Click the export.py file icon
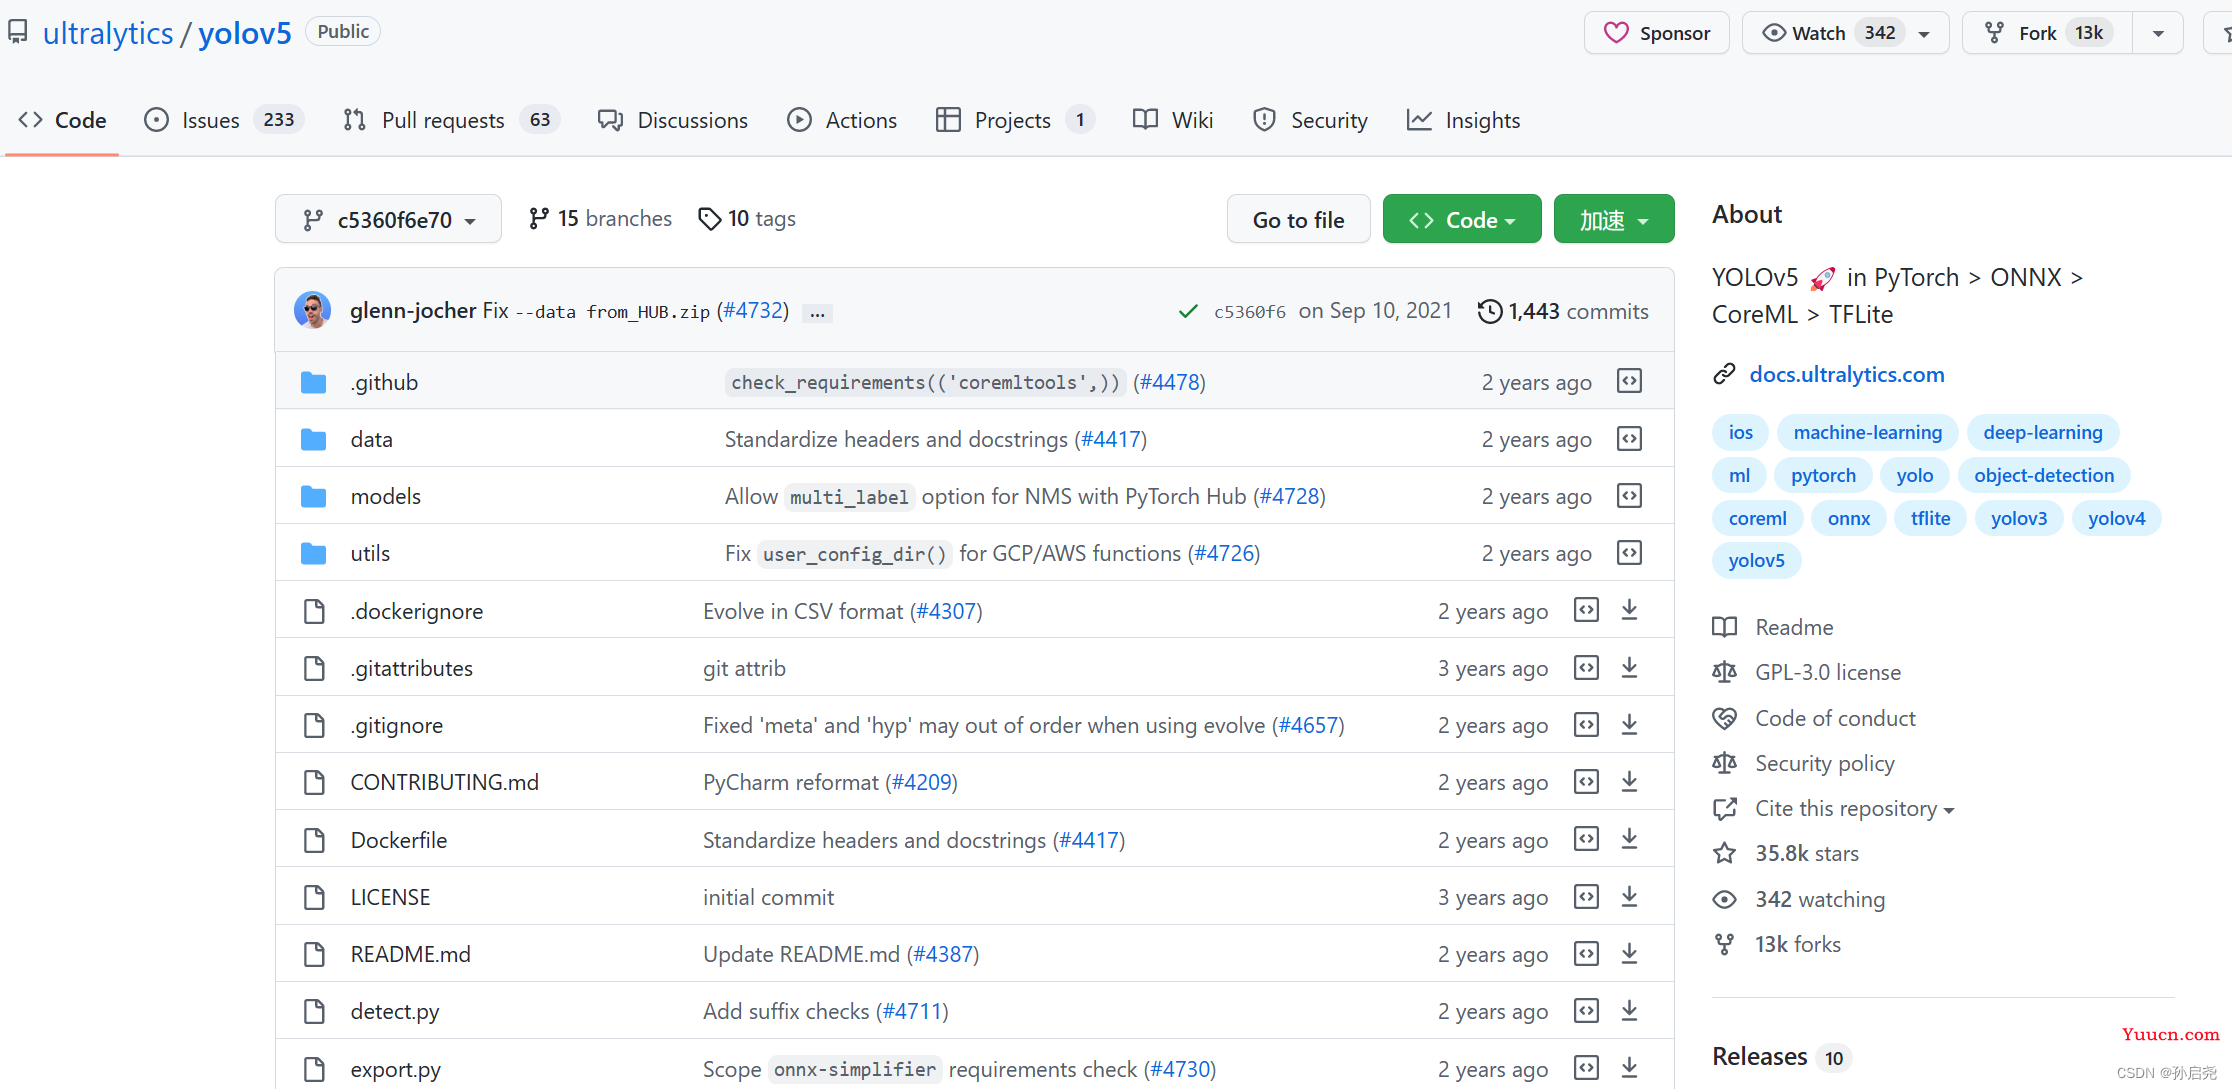The width and height of the screenshot is (2232, 1089). click(x=314, y=1069)
